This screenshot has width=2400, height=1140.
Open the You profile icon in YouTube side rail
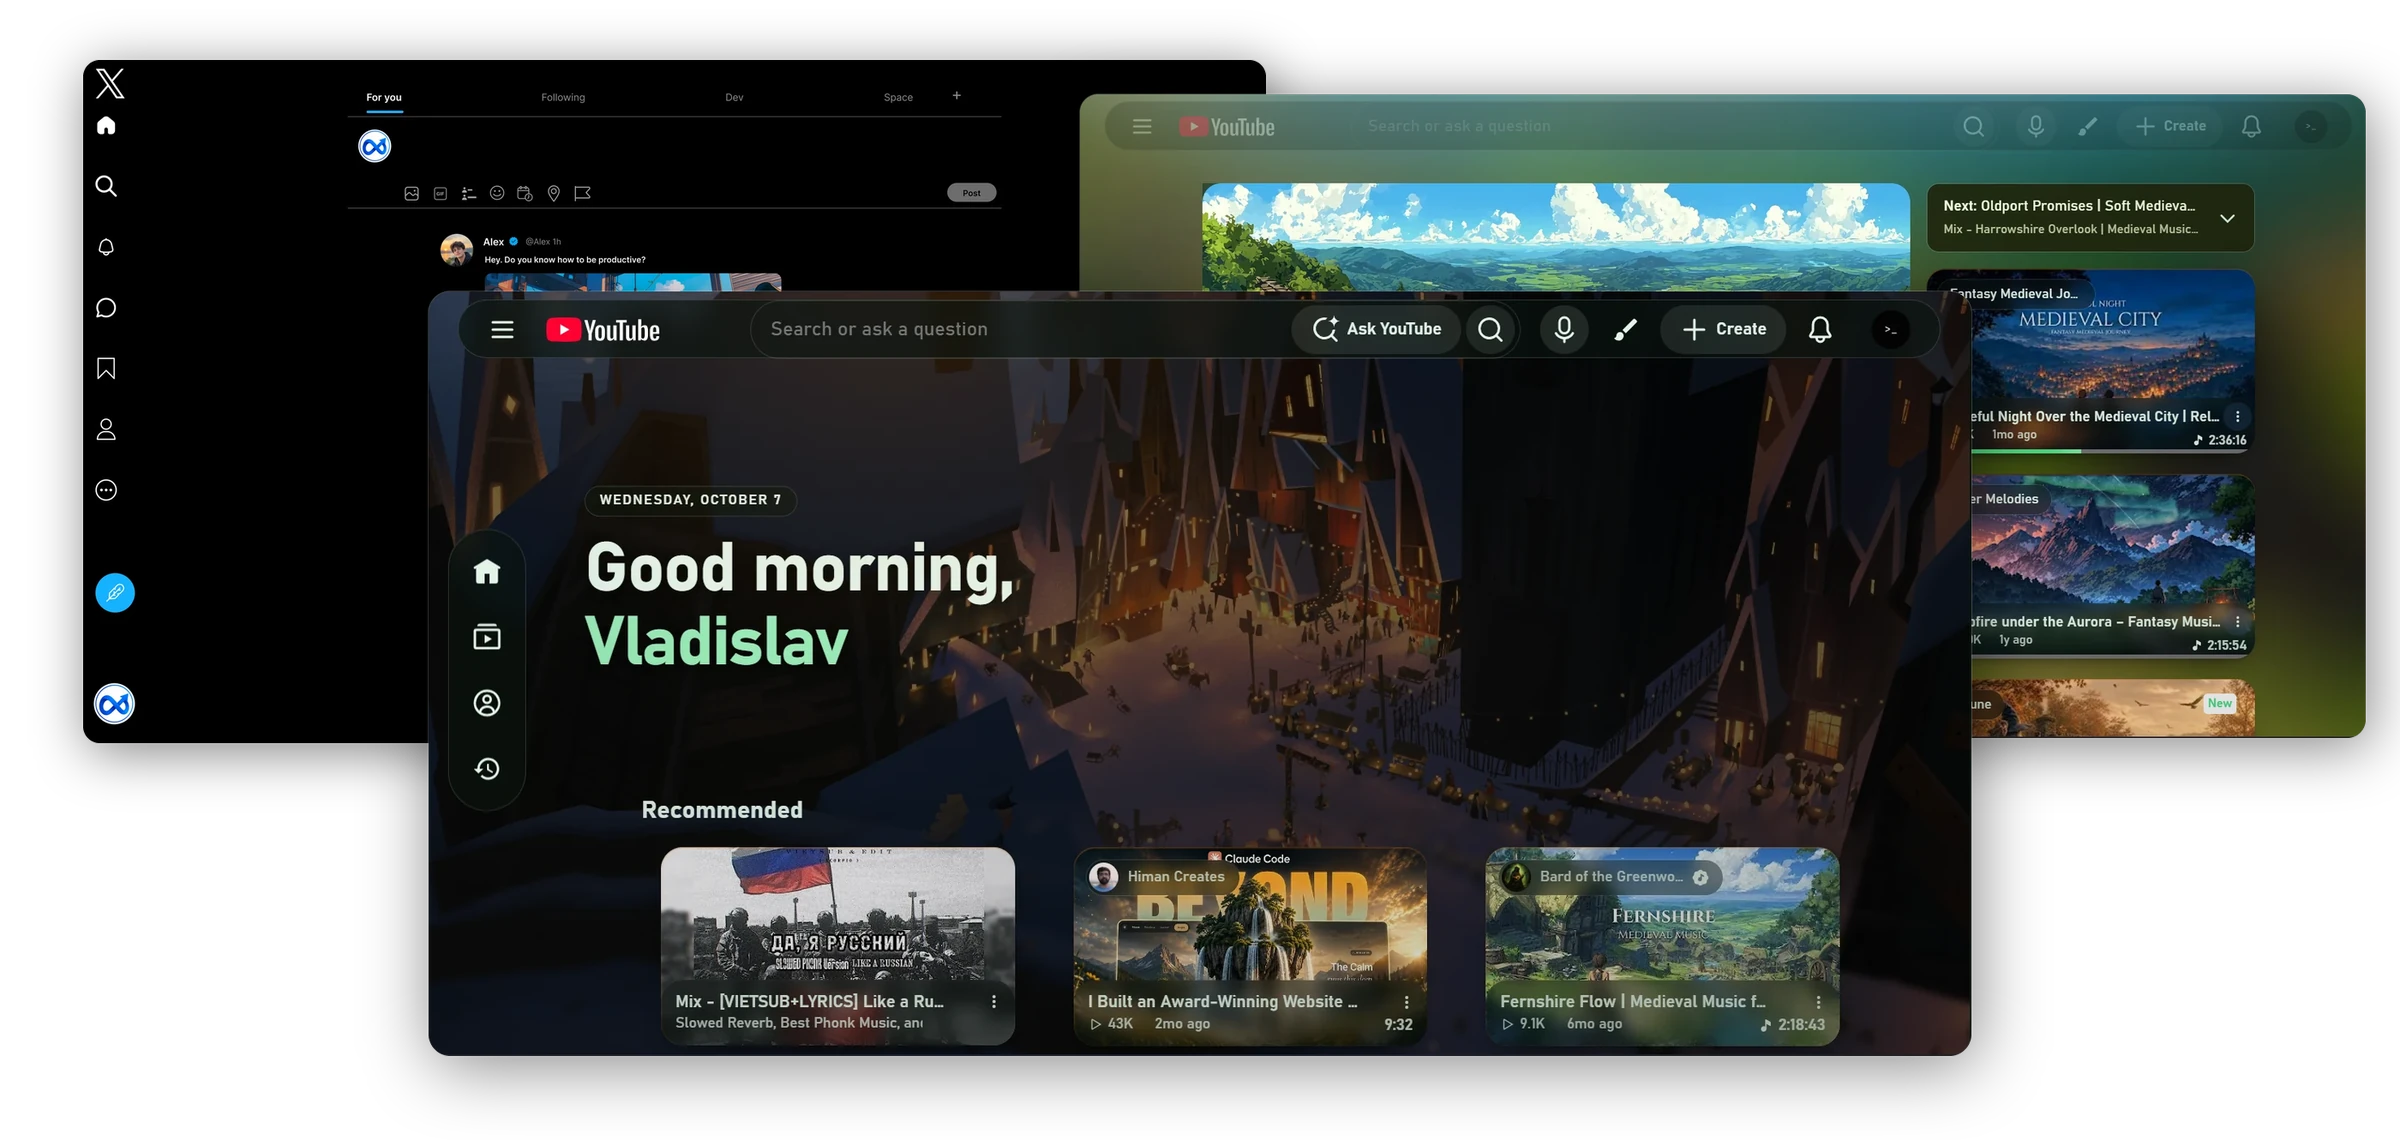tap(487, 703)
